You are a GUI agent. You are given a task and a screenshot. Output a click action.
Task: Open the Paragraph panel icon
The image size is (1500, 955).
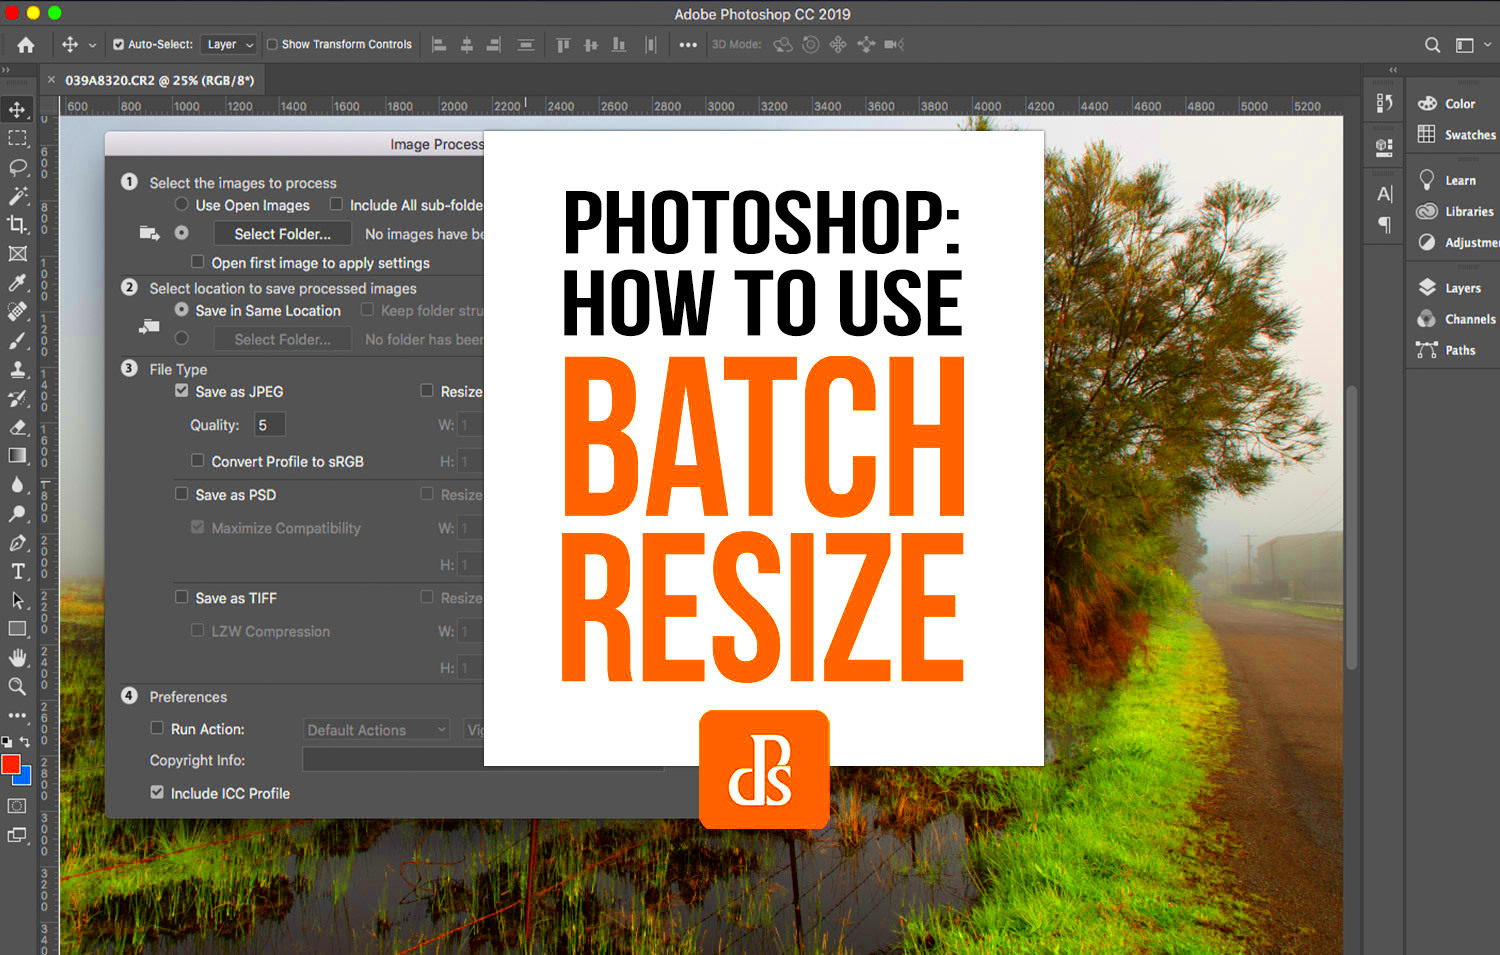[1384, 225]
